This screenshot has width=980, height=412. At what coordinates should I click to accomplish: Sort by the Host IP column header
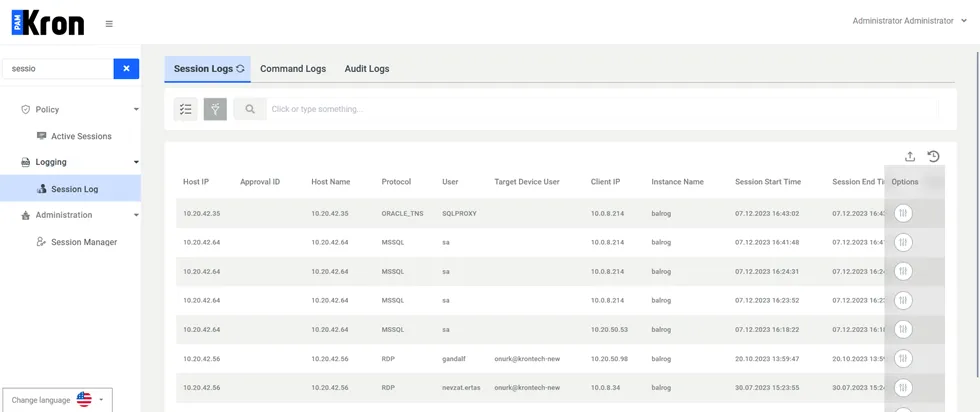click(196, 182)
